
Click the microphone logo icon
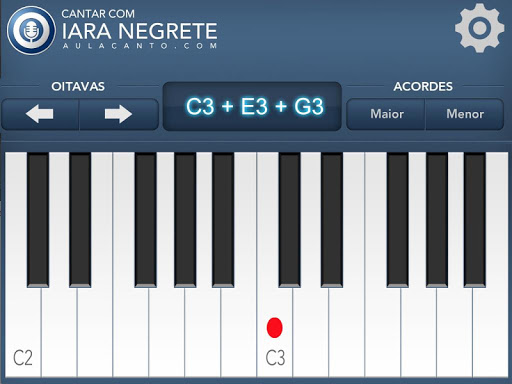pos(31,30)
